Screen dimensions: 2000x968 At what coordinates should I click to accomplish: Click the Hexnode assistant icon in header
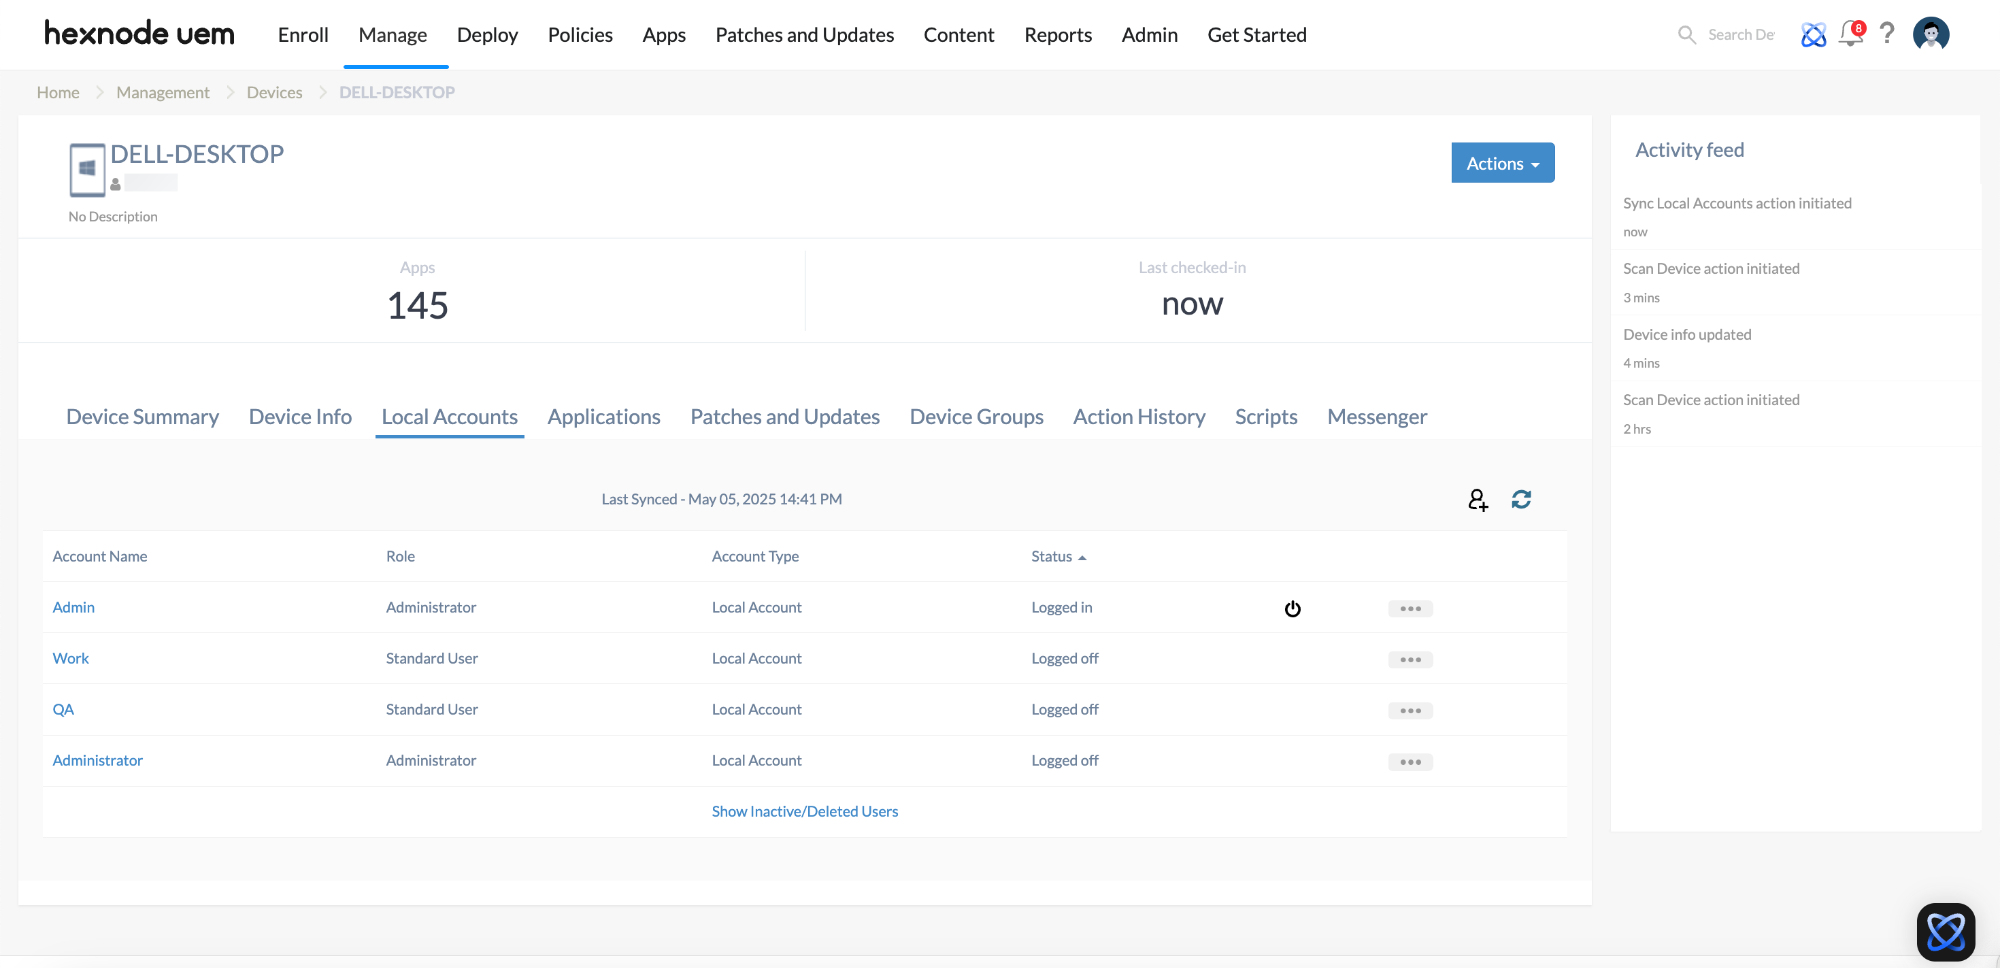[x=1813, y=35]
